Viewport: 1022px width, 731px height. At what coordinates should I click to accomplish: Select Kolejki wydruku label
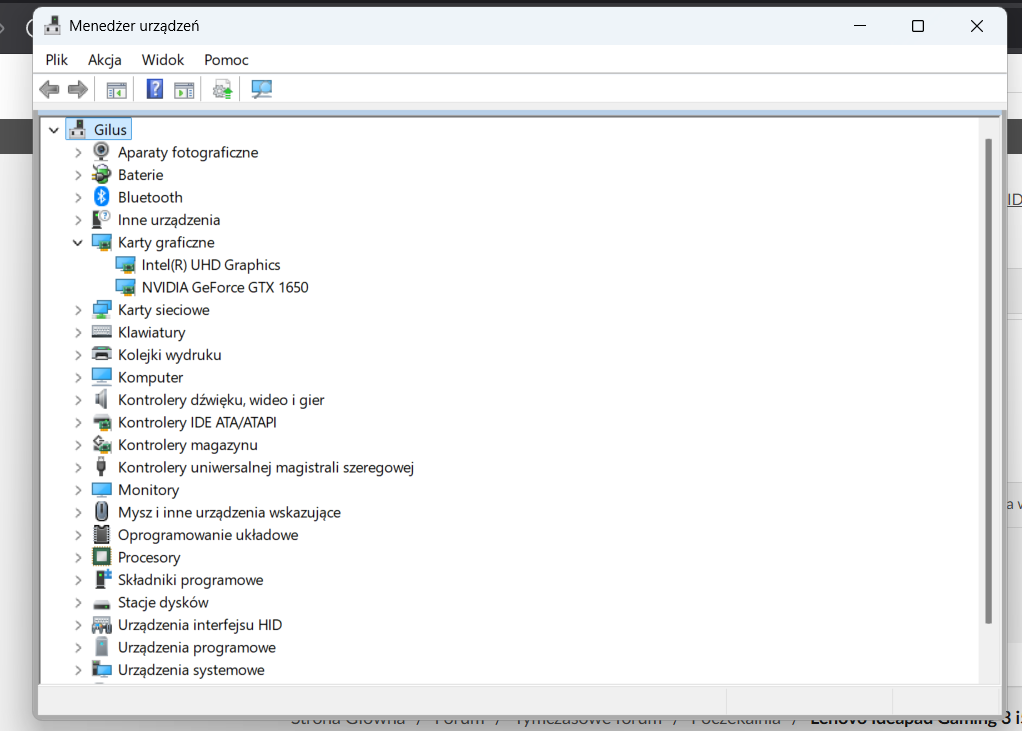(x=169, y=354)
